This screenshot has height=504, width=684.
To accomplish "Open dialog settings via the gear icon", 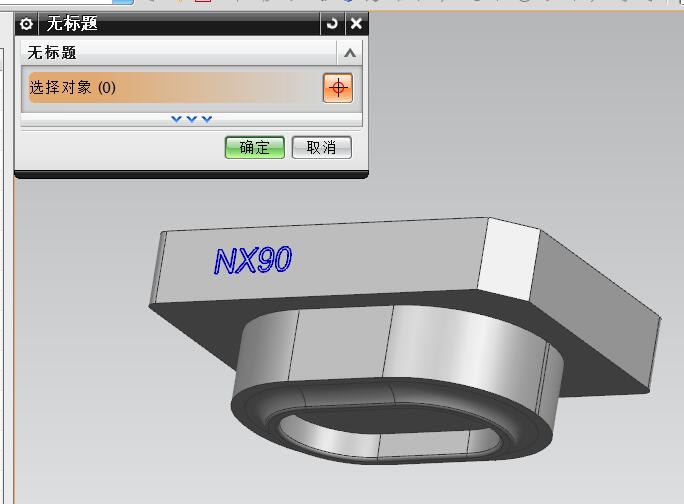I will [x=27, y=23].
